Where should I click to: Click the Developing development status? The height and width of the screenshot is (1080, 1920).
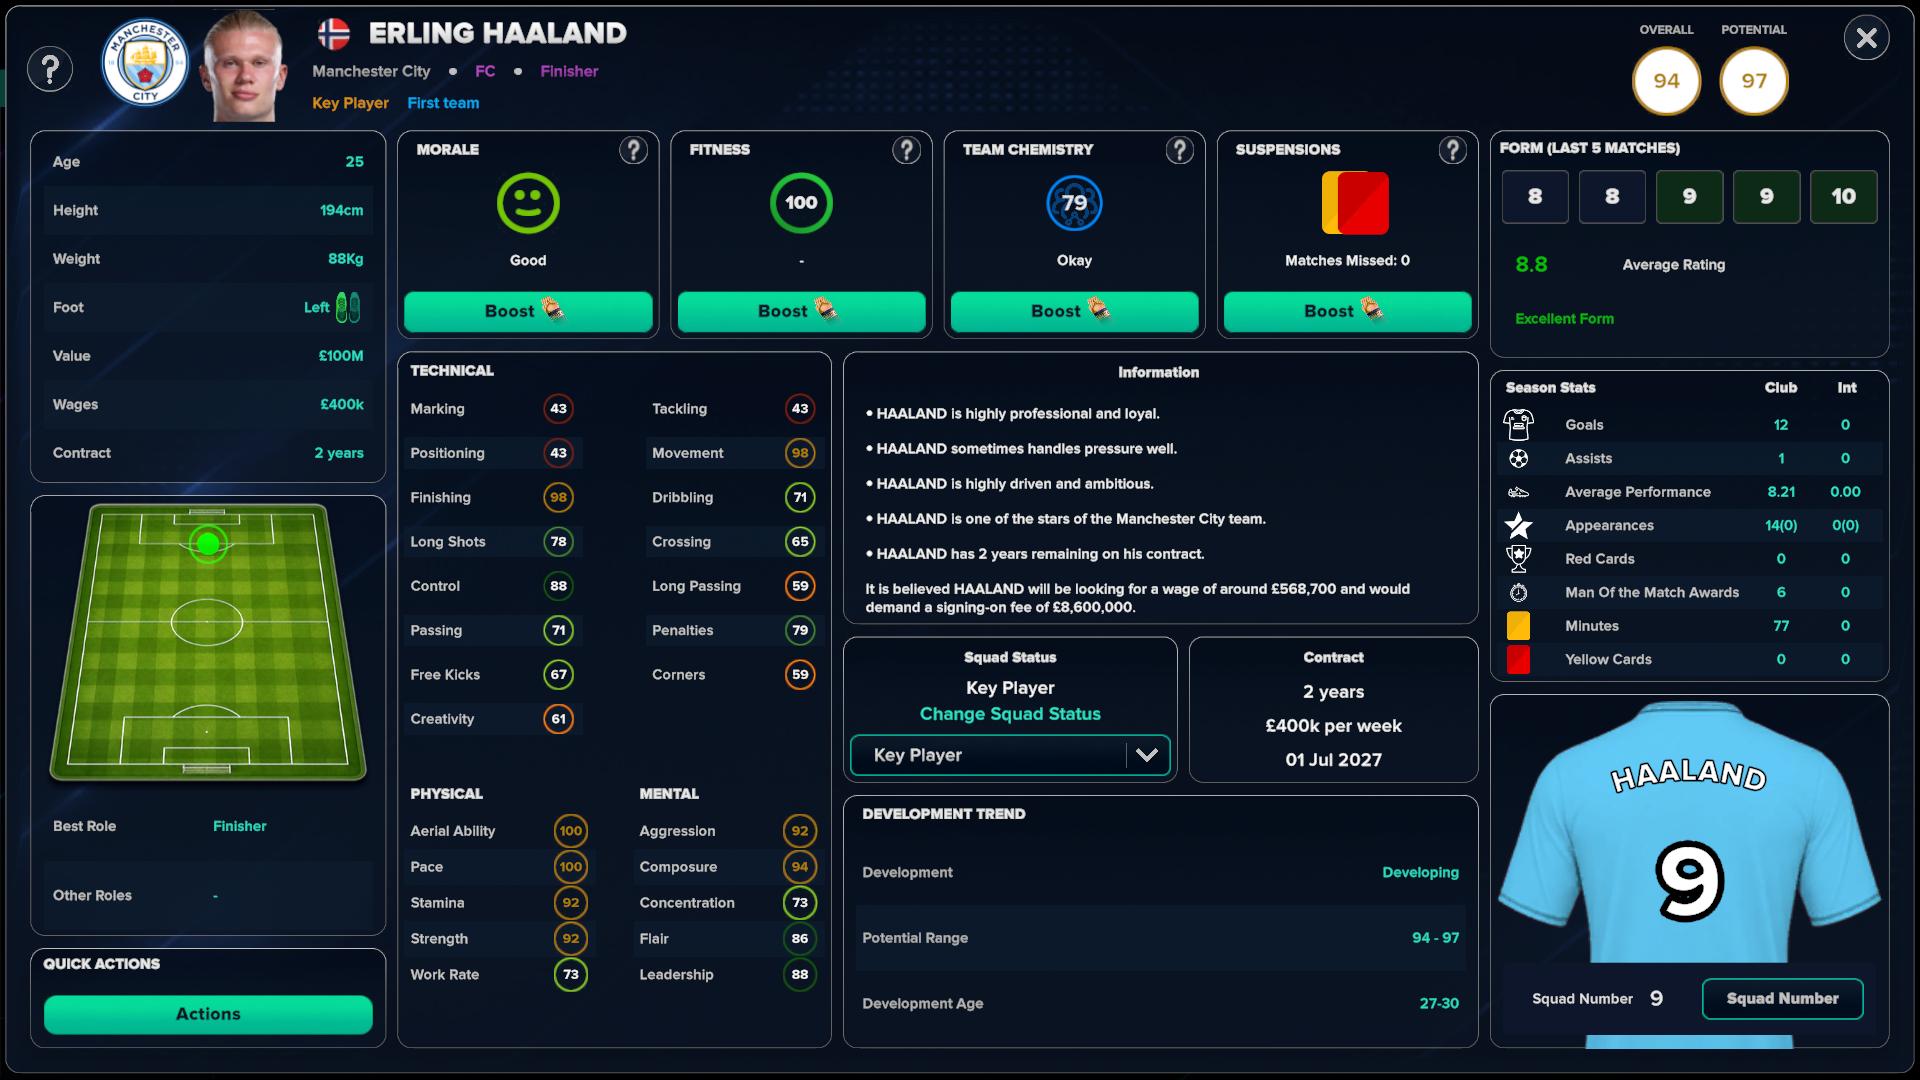[x=1420, y=873]
